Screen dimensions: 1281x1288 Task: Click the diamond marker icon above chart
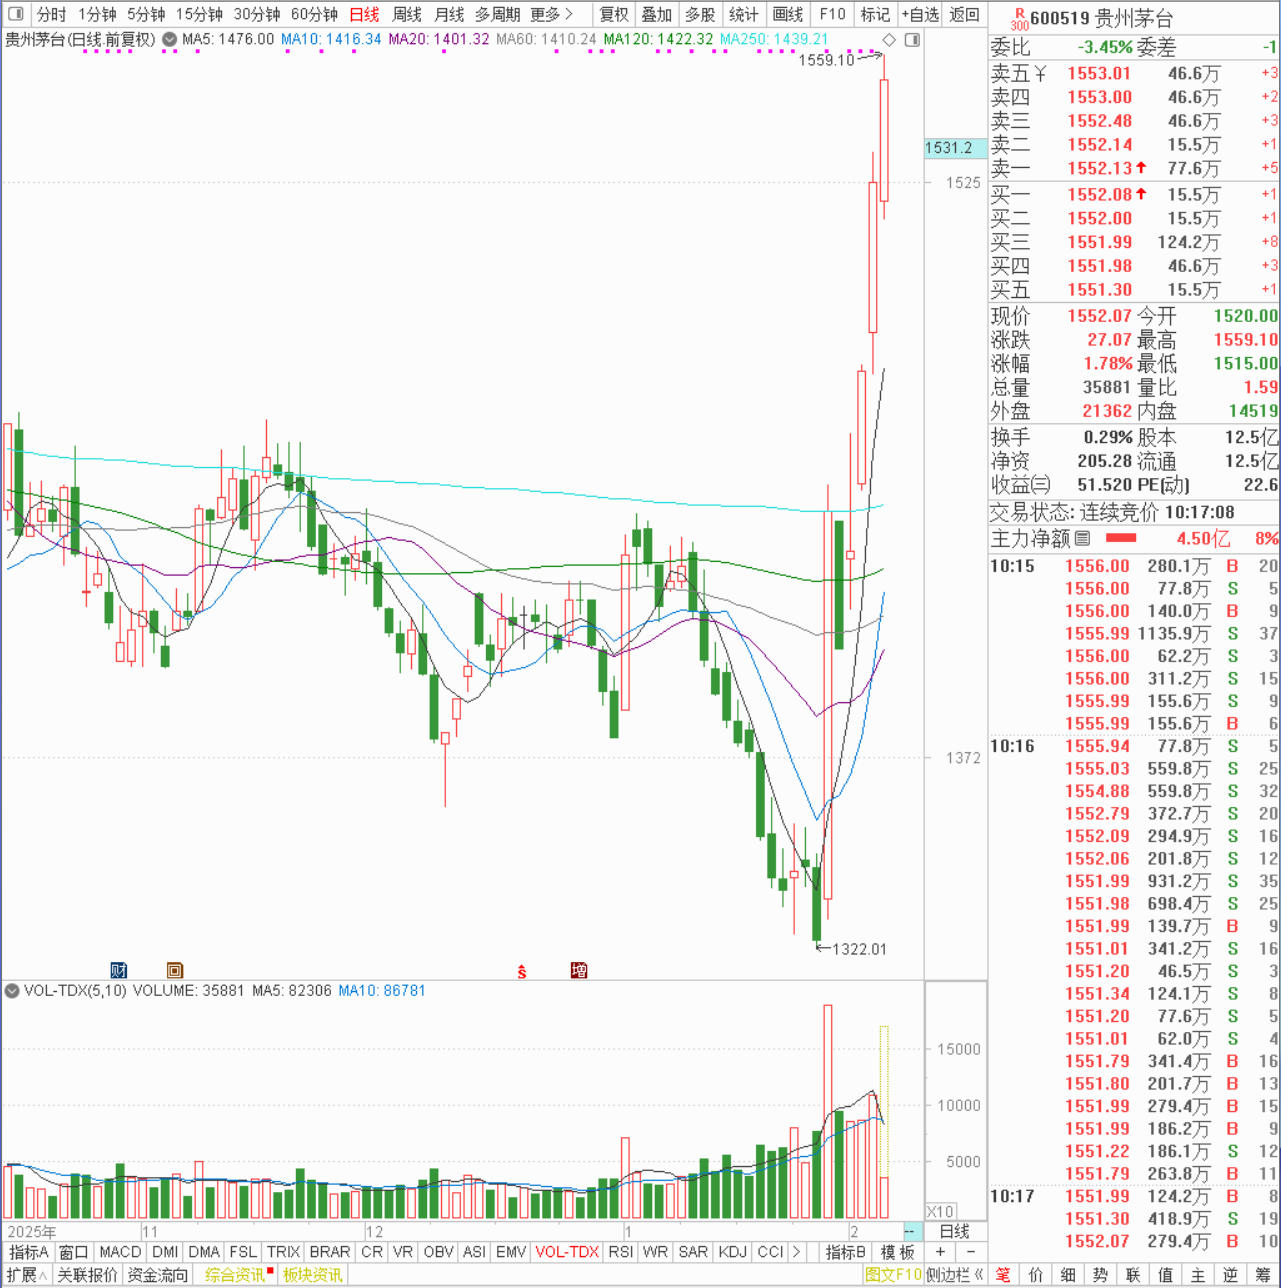tap(889, 40)
